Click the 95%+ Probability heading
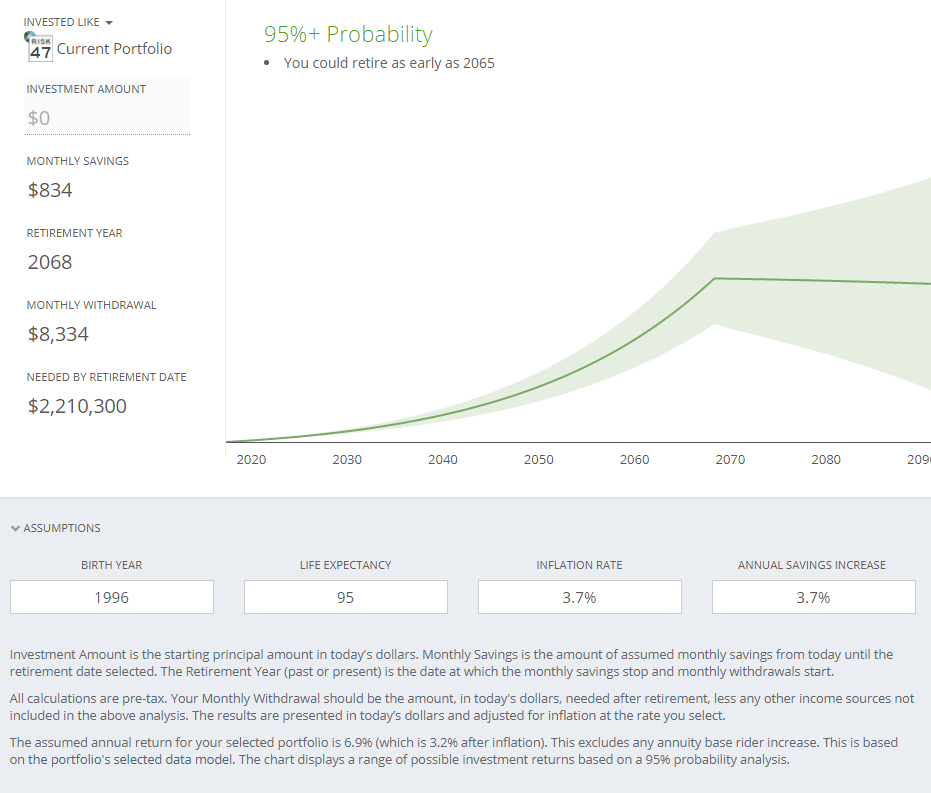This screenshot has width=931, height=793. coord(348,35)
